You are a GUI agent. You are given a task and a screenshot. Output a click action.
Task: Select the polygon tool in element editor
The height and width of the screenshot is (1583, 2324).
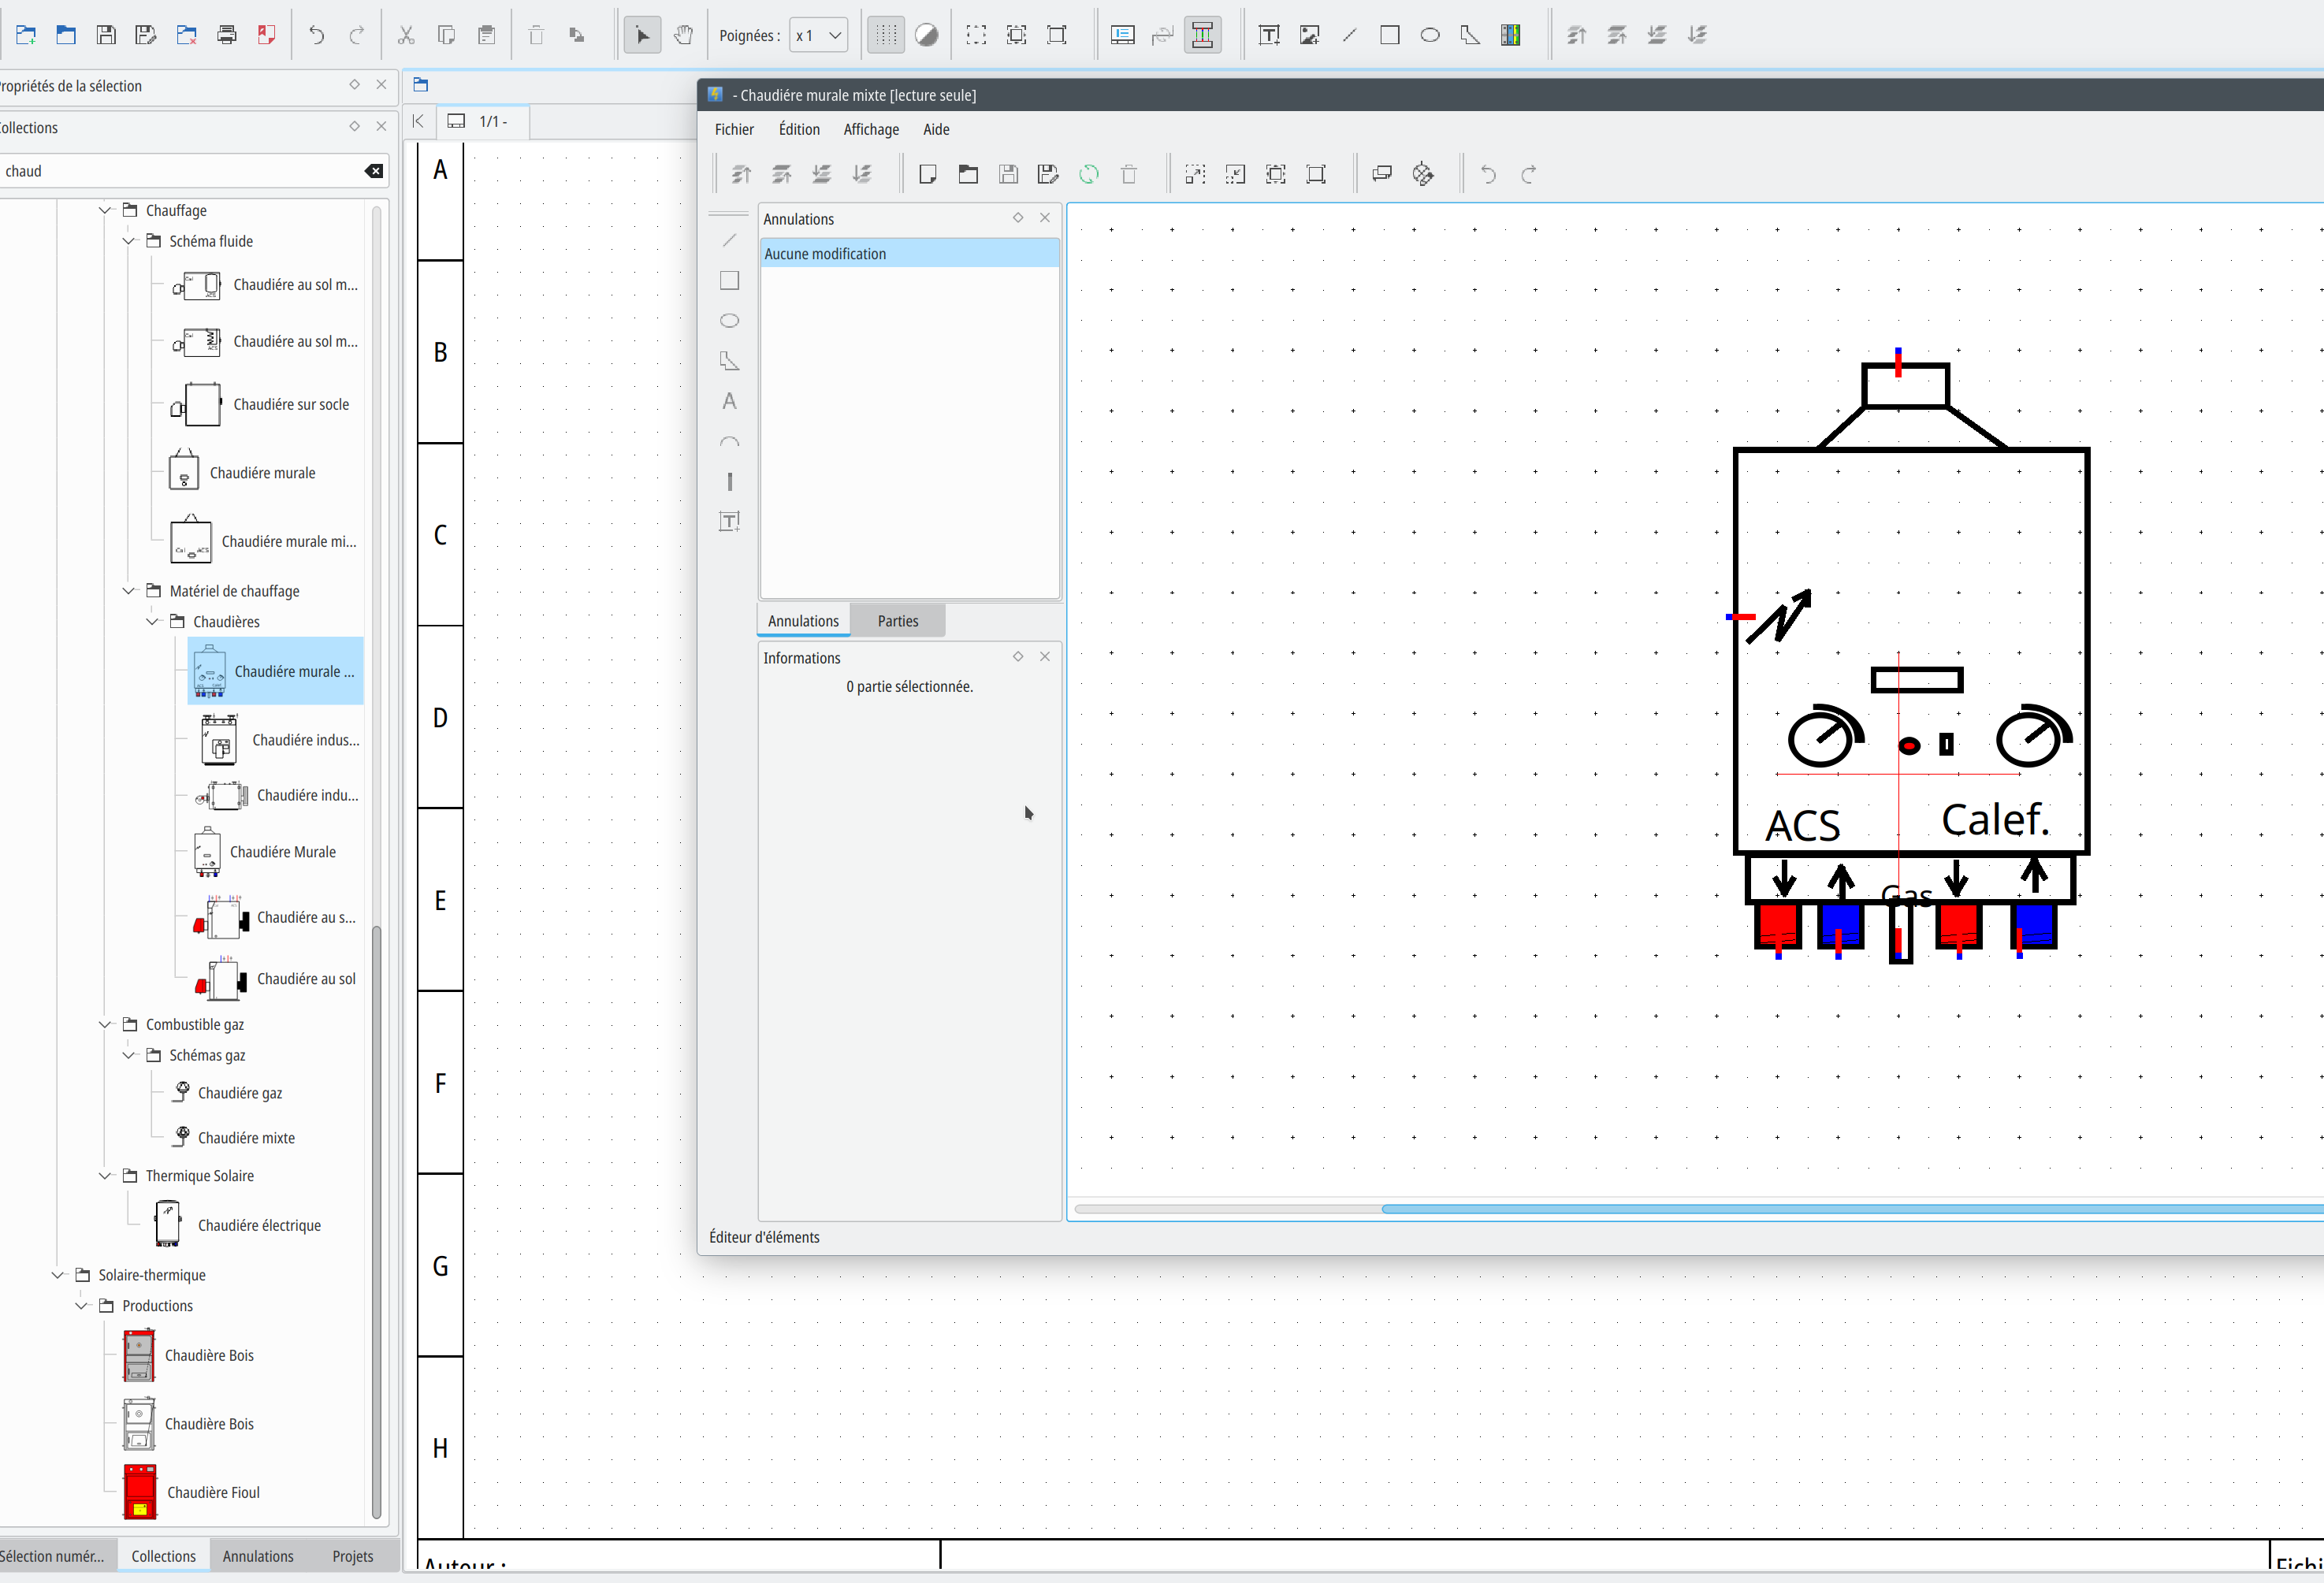coord(729,361)
